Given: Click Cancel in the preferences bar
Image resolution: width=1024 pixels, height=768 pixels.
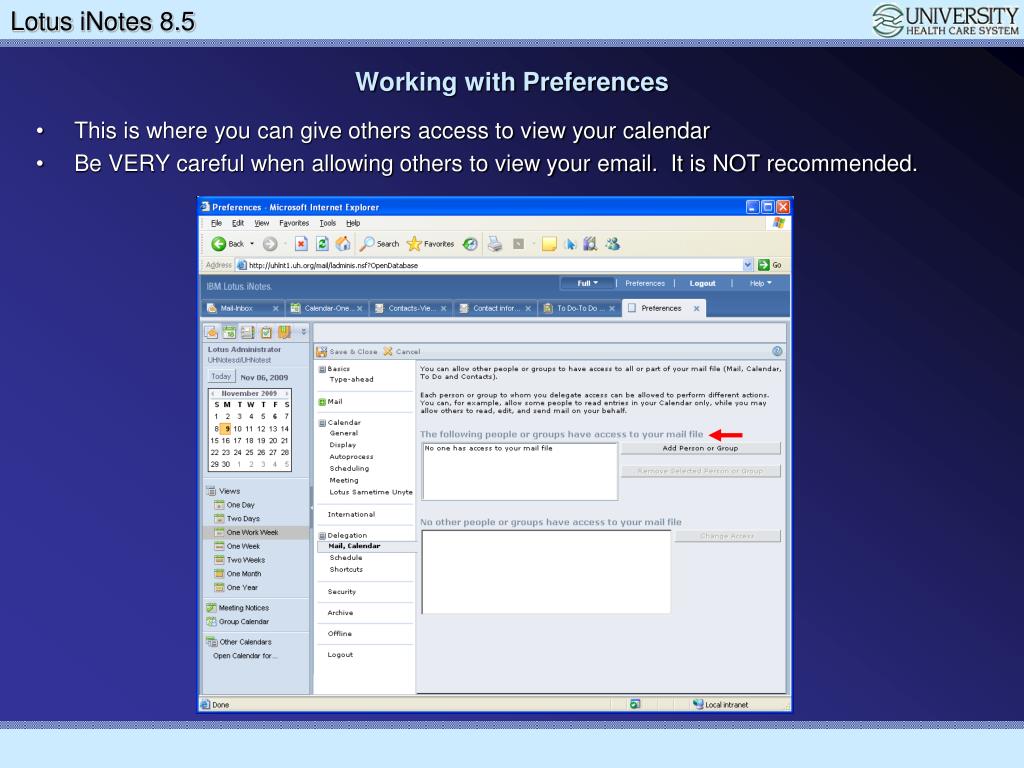Looking at the screenshot, I should [x=402, y=352].
